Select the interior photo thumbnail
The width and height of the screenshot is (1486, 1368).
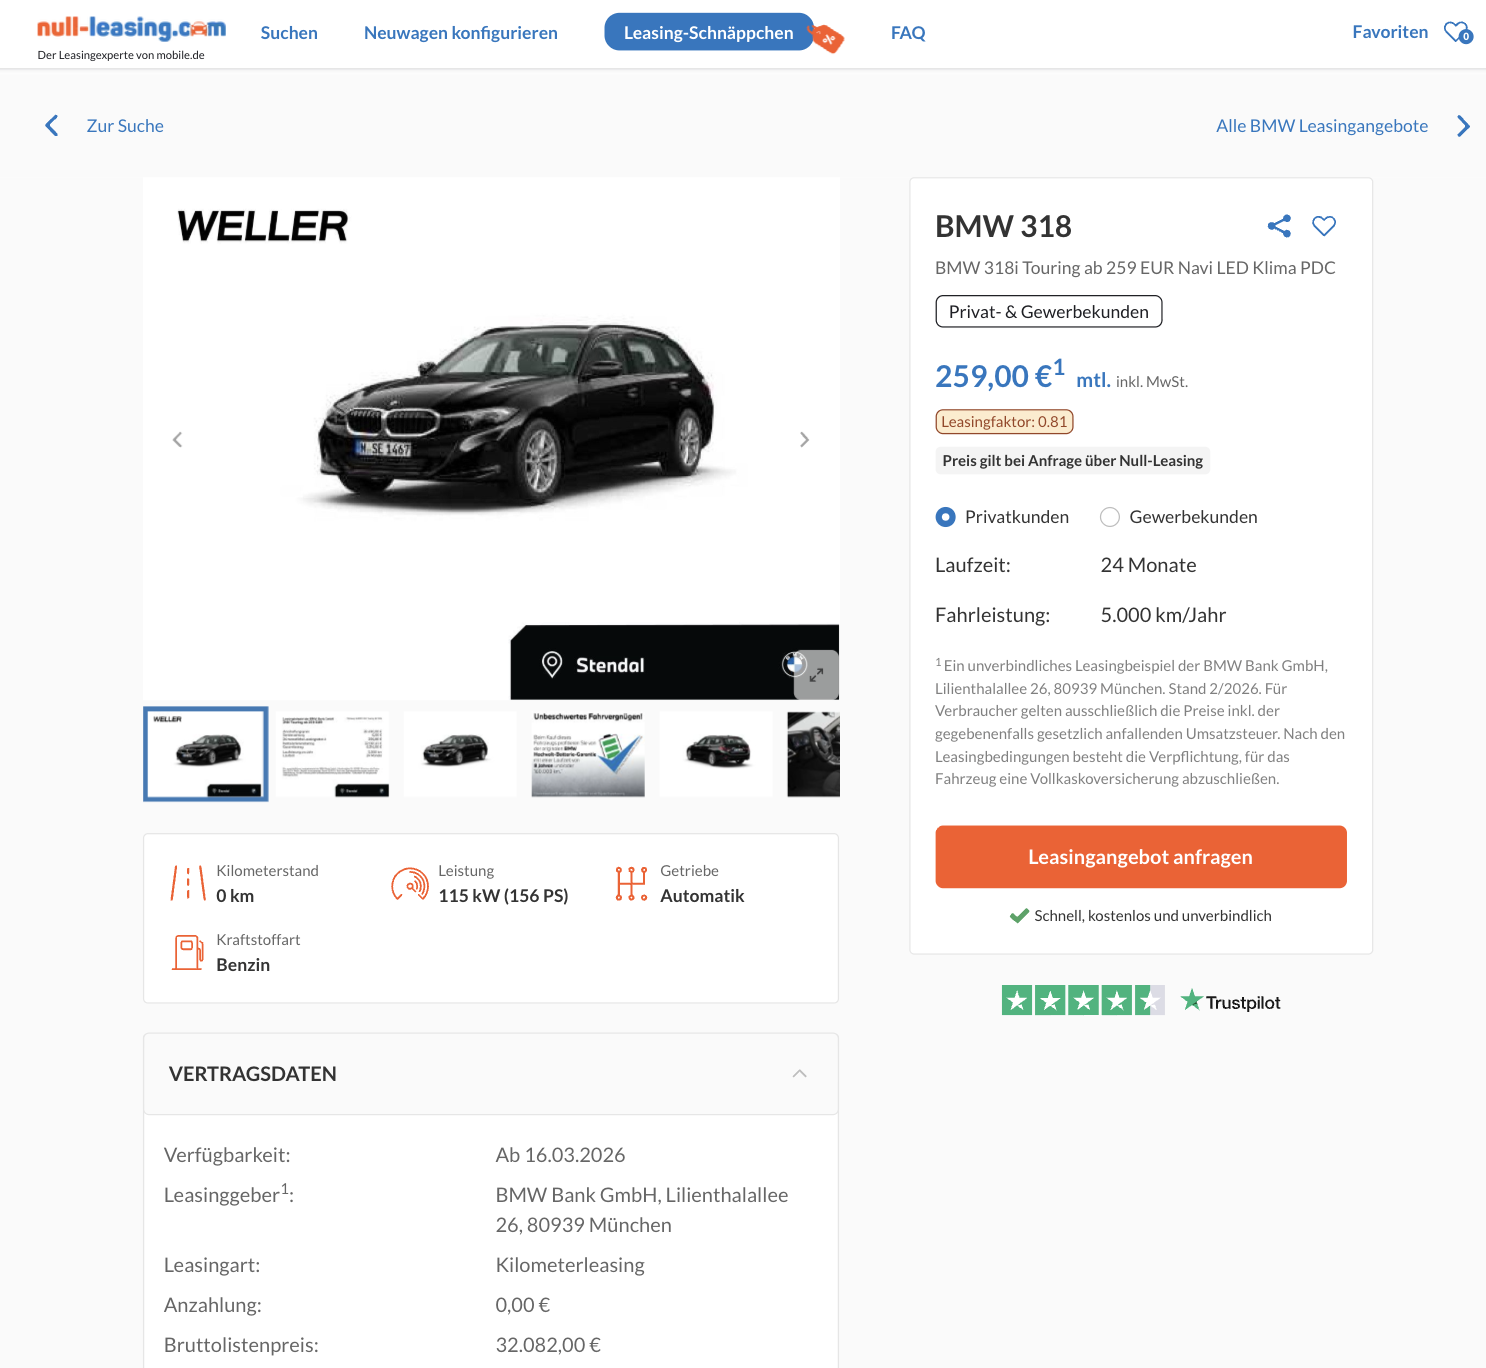click(813, 754)
